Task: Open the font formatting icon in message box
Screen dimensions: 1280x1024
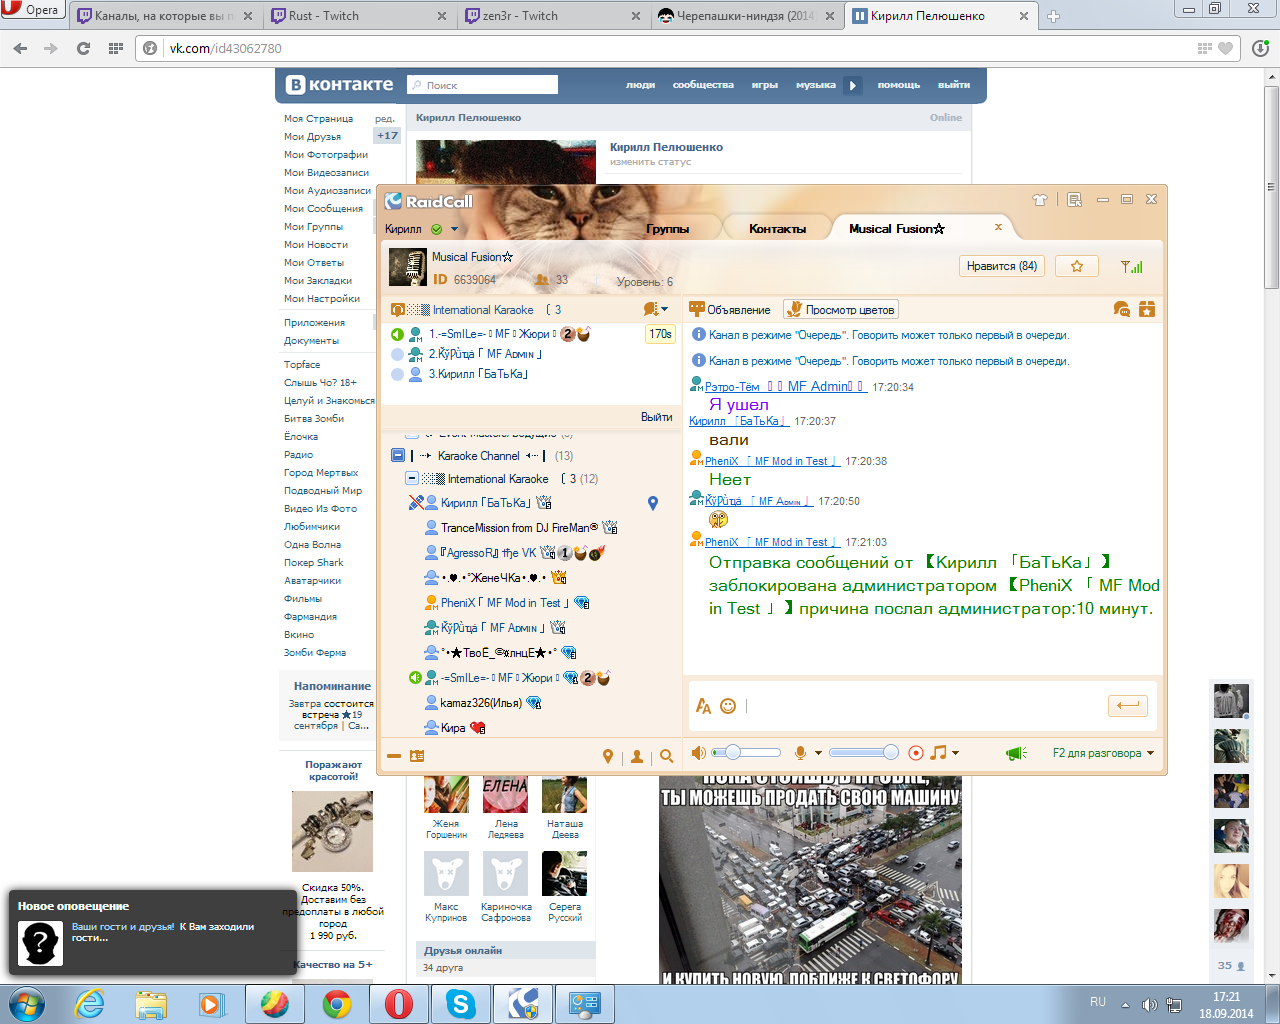Action: [x=703, y=706]
